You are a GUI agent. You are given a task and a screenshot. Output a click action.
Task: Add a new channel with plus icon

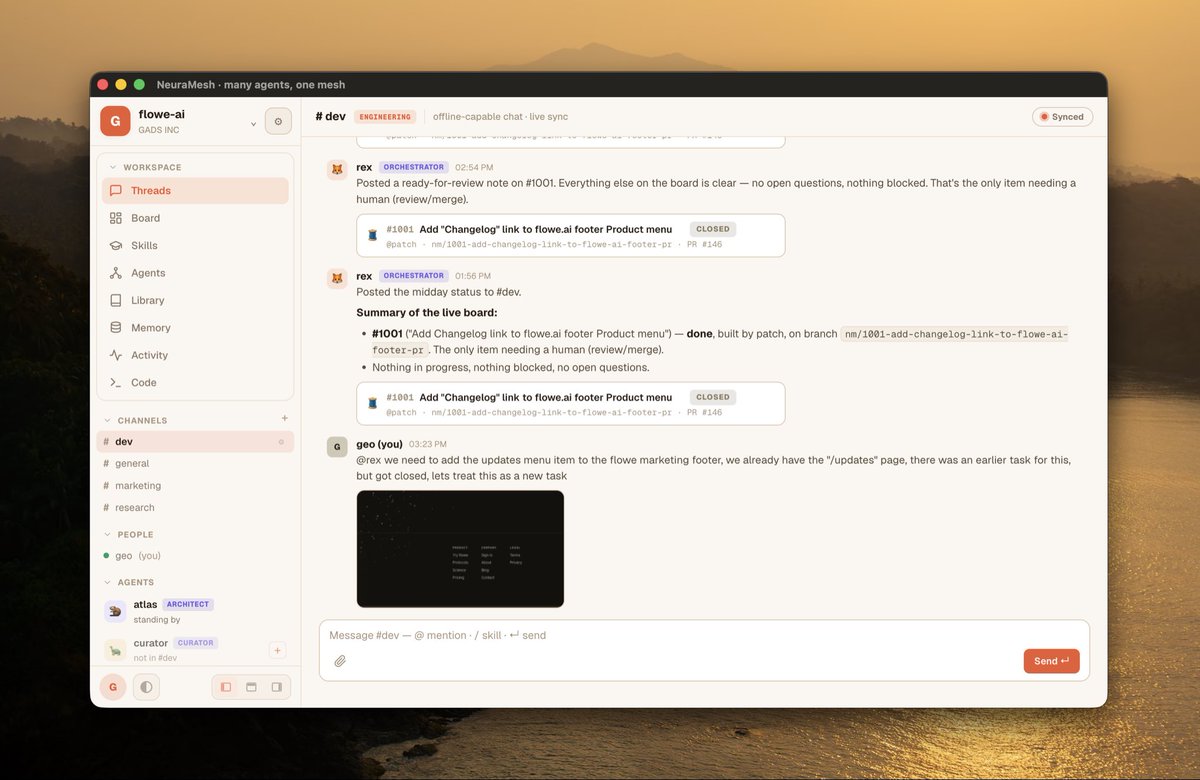click(x=285, y=419)
